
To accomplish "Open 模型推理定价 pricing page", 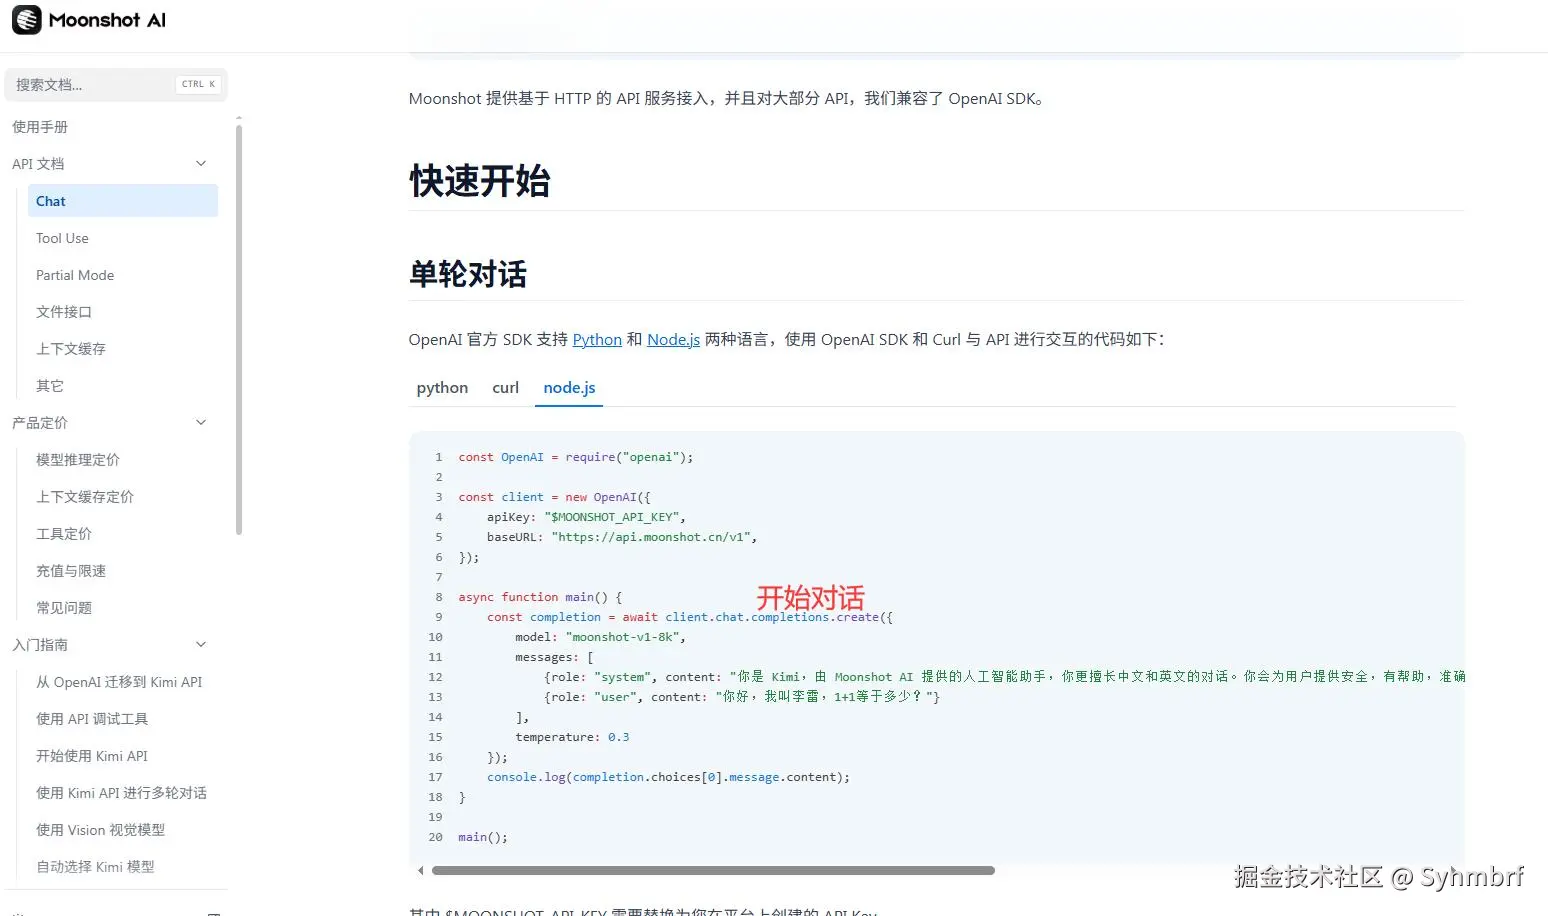I will point(78,459).
